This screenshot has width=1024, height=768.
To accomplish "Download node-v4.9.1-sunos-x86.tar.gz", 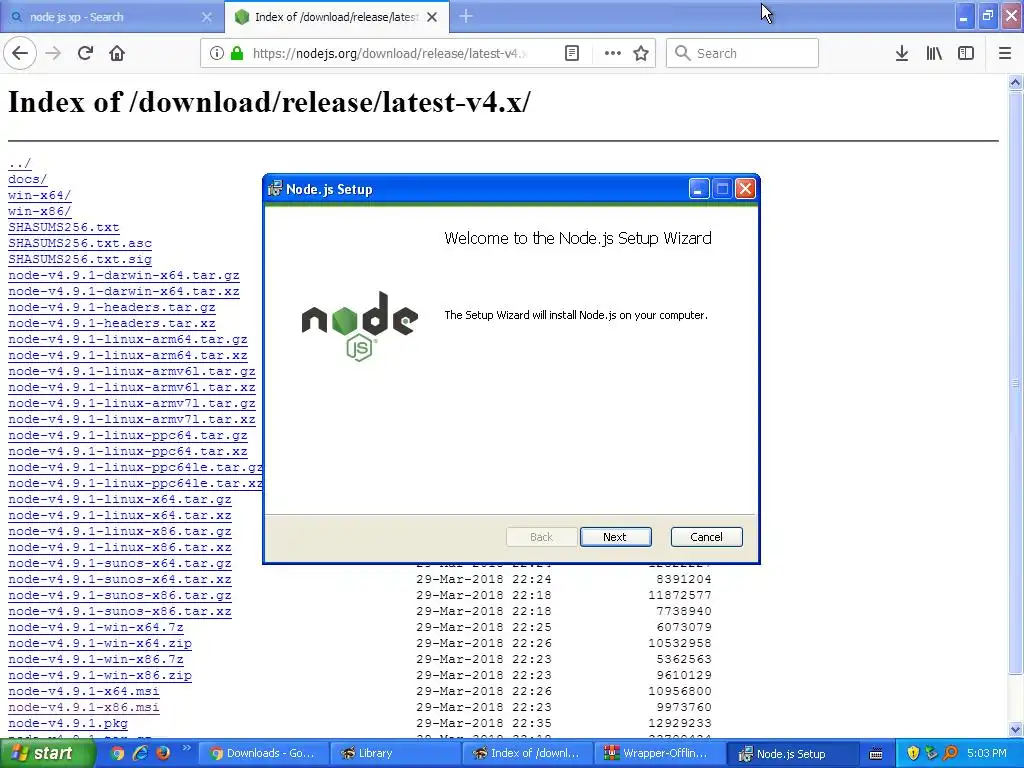I will (x=120, y=595).
